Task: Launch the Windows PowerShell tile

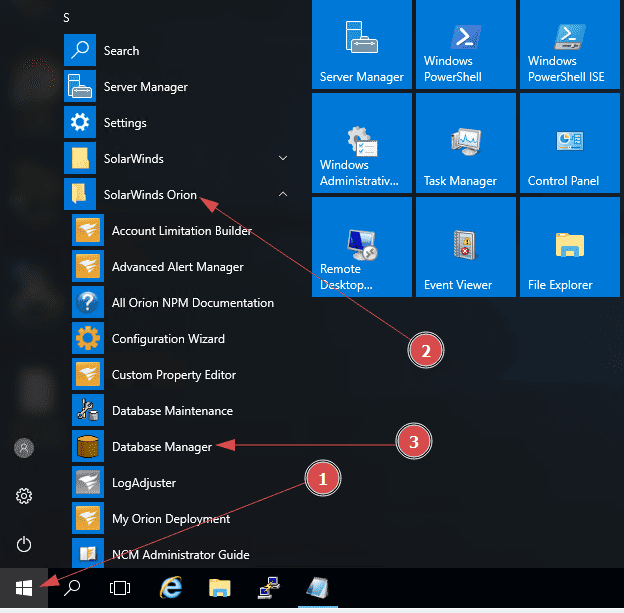Action: 466,44
